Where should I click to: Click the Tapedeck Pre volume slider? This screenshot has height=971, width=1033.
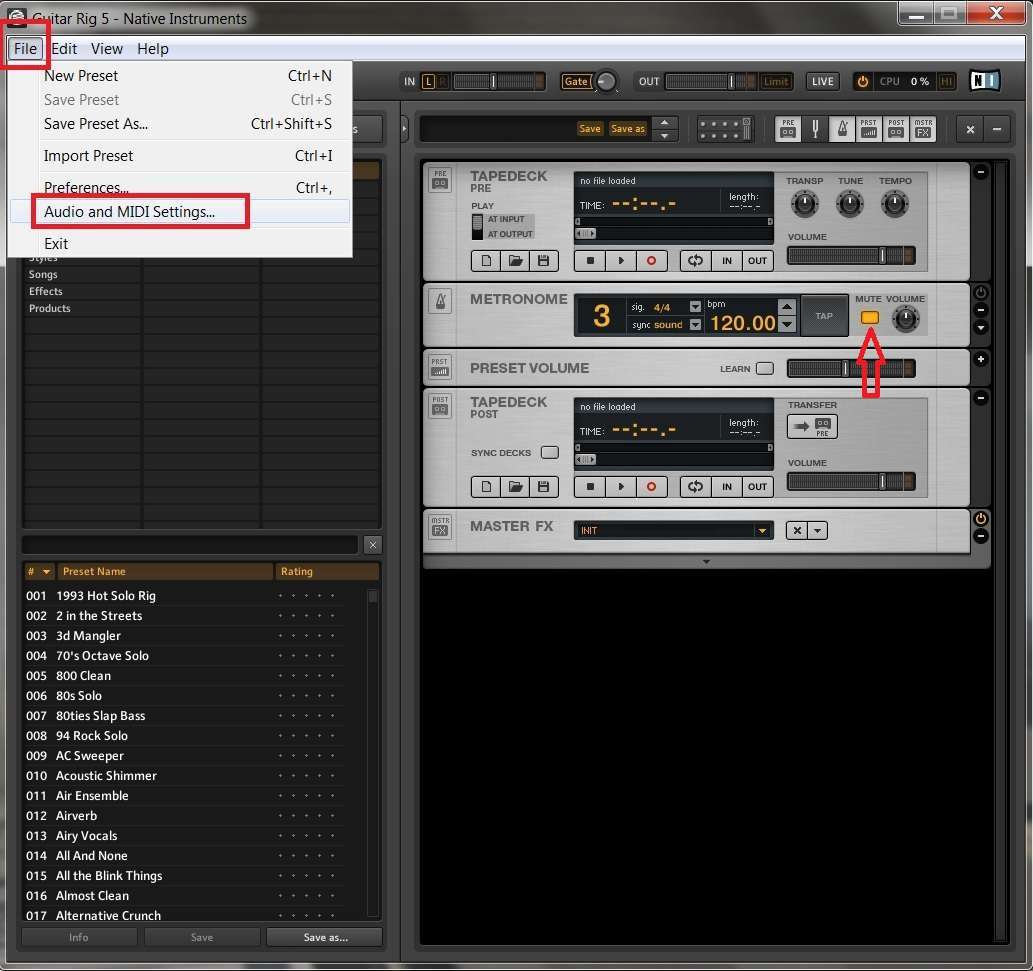(x=851, y=256)
